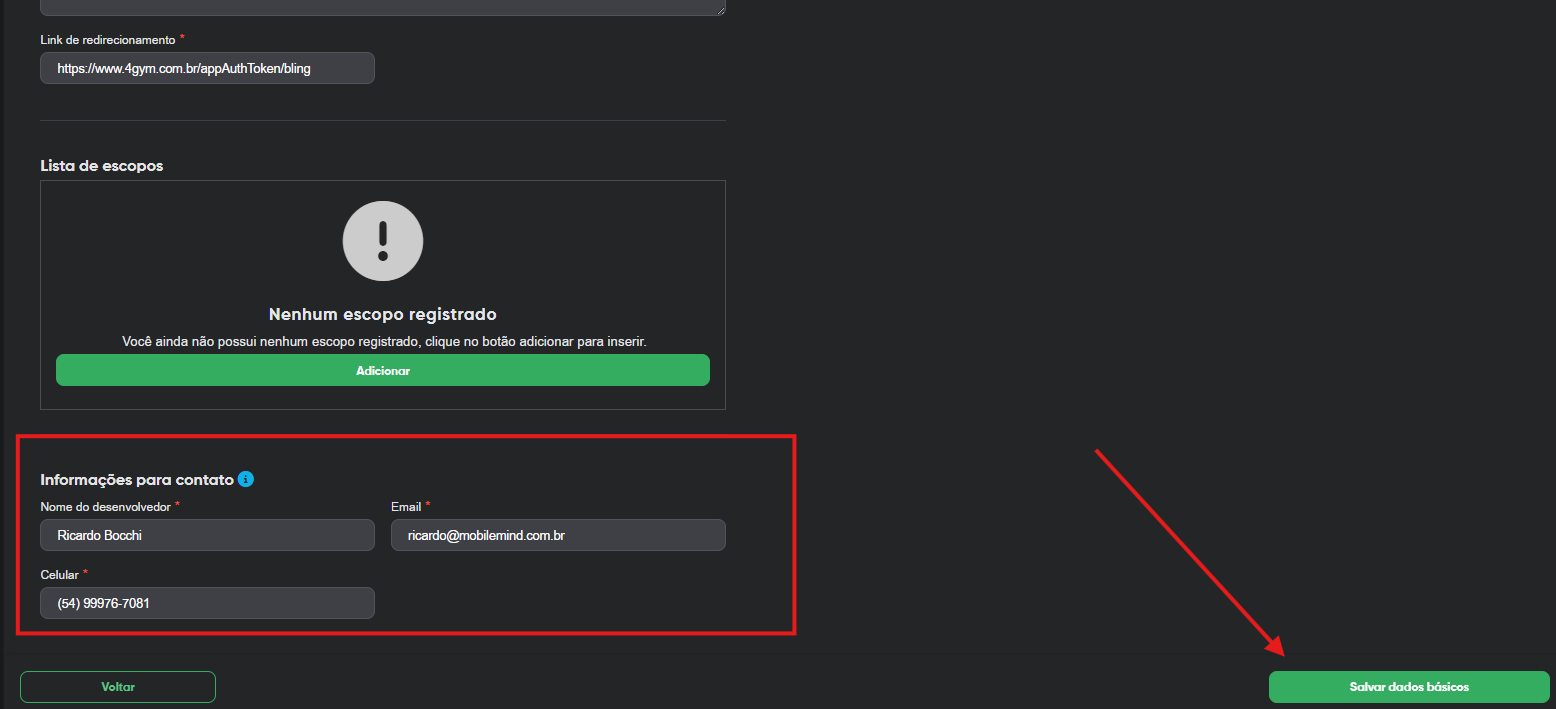Viewport: 1556px width, 709px height.
Task: Click the info icon beside Informações para contato
Action: click(246, 479)
